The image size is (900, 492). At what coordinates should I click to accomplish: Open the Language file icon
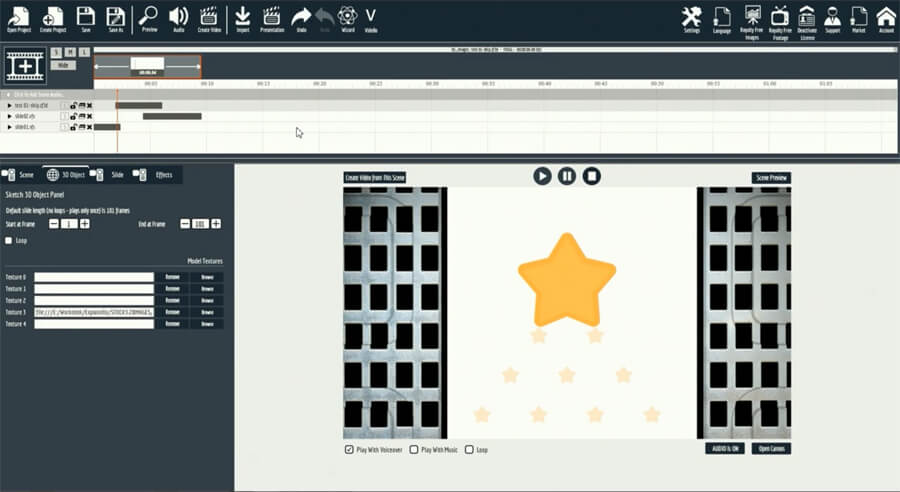tap(721, 20)
